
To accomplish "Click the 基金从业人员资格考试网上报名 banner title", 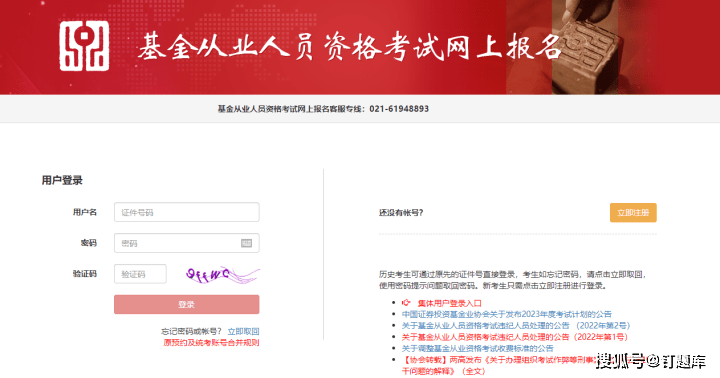I will 349,46.
